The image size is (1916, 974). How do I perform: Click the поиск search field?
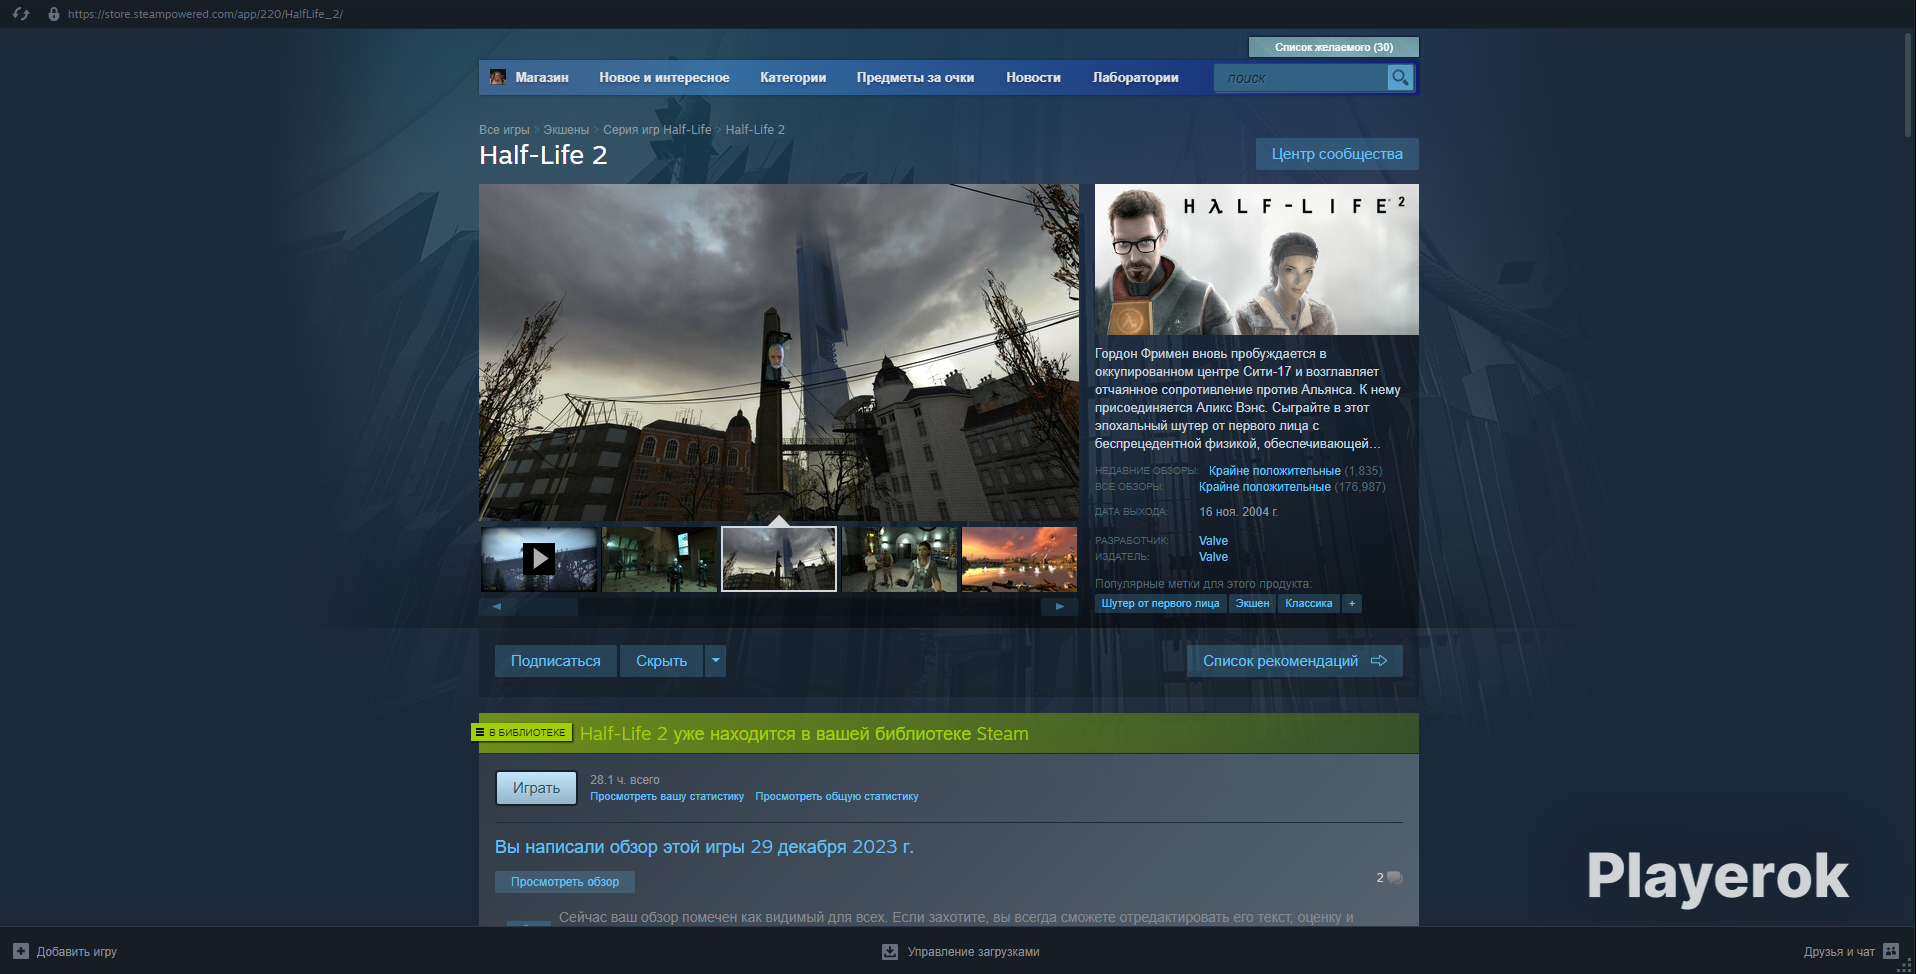1300,77
